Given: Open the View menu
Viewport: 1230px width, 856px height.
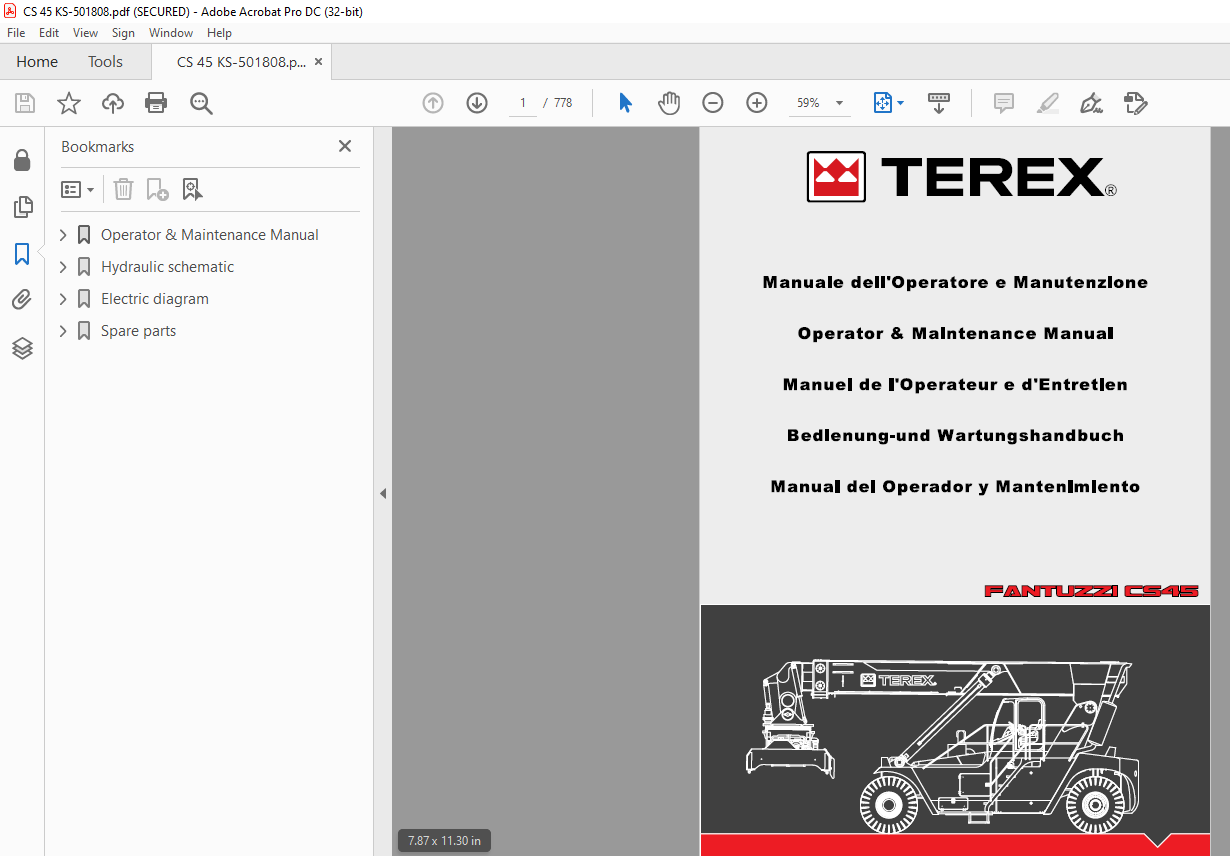Looking at the screenshot, I should coord(85,33).
